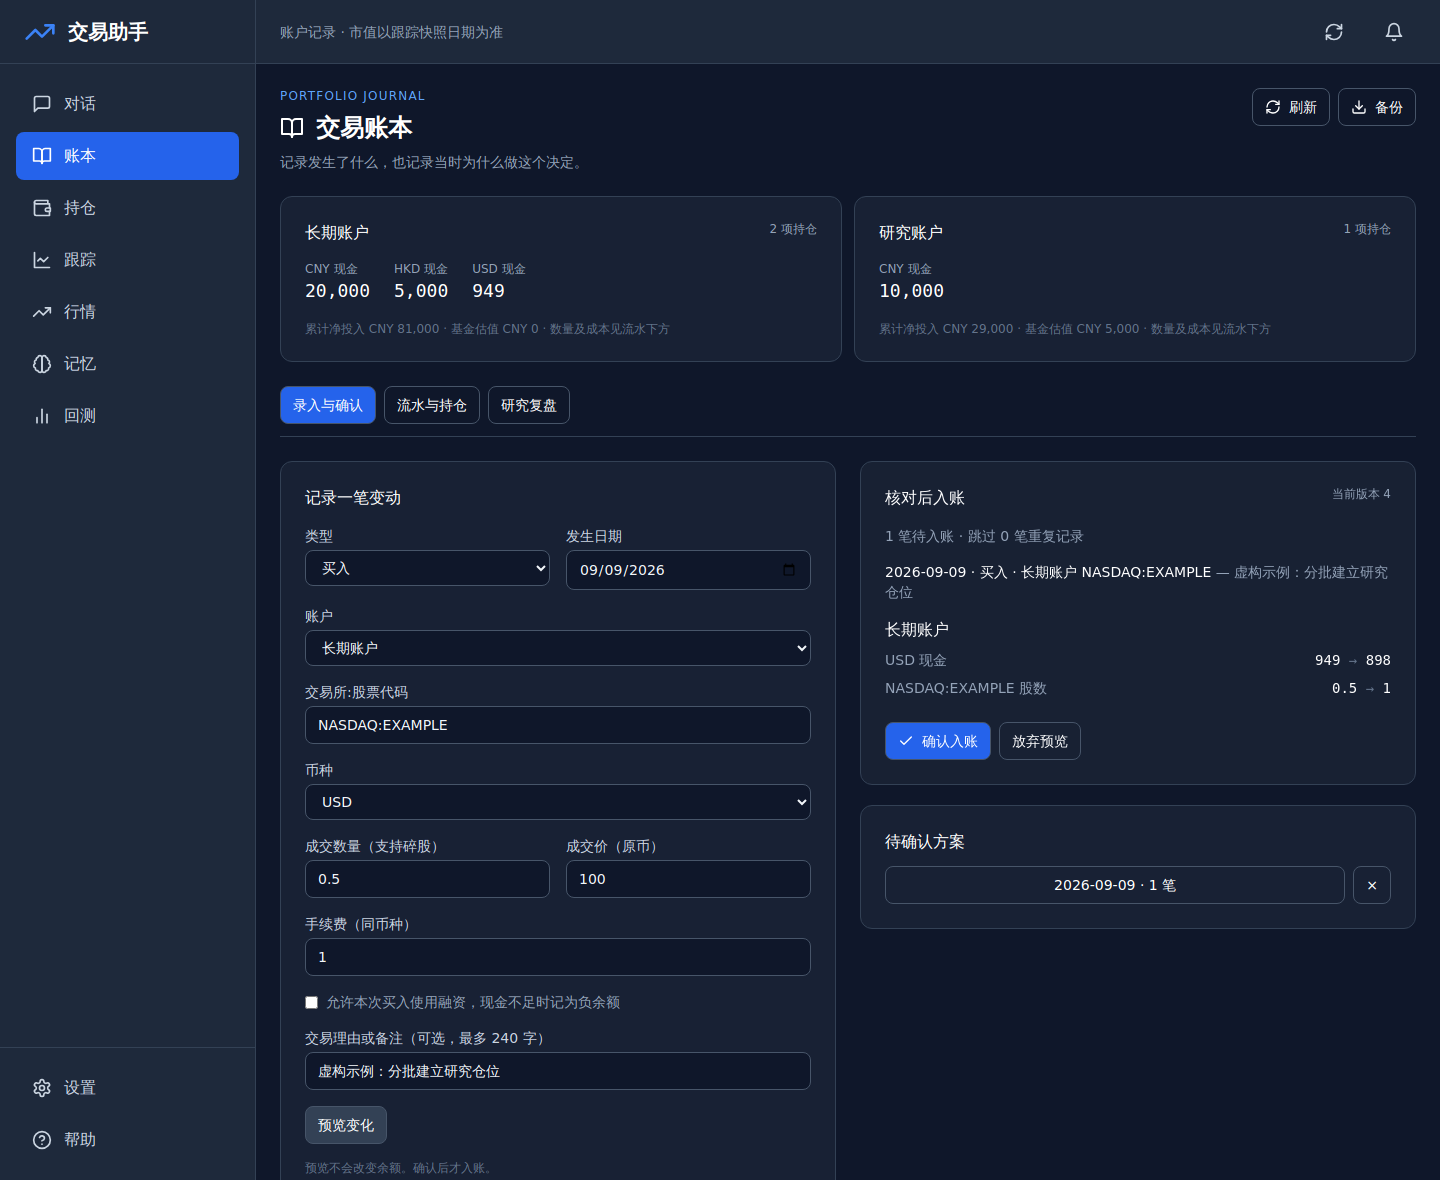
Task: Select the 账本 ledger sidebar item
Action: [127, 156]
